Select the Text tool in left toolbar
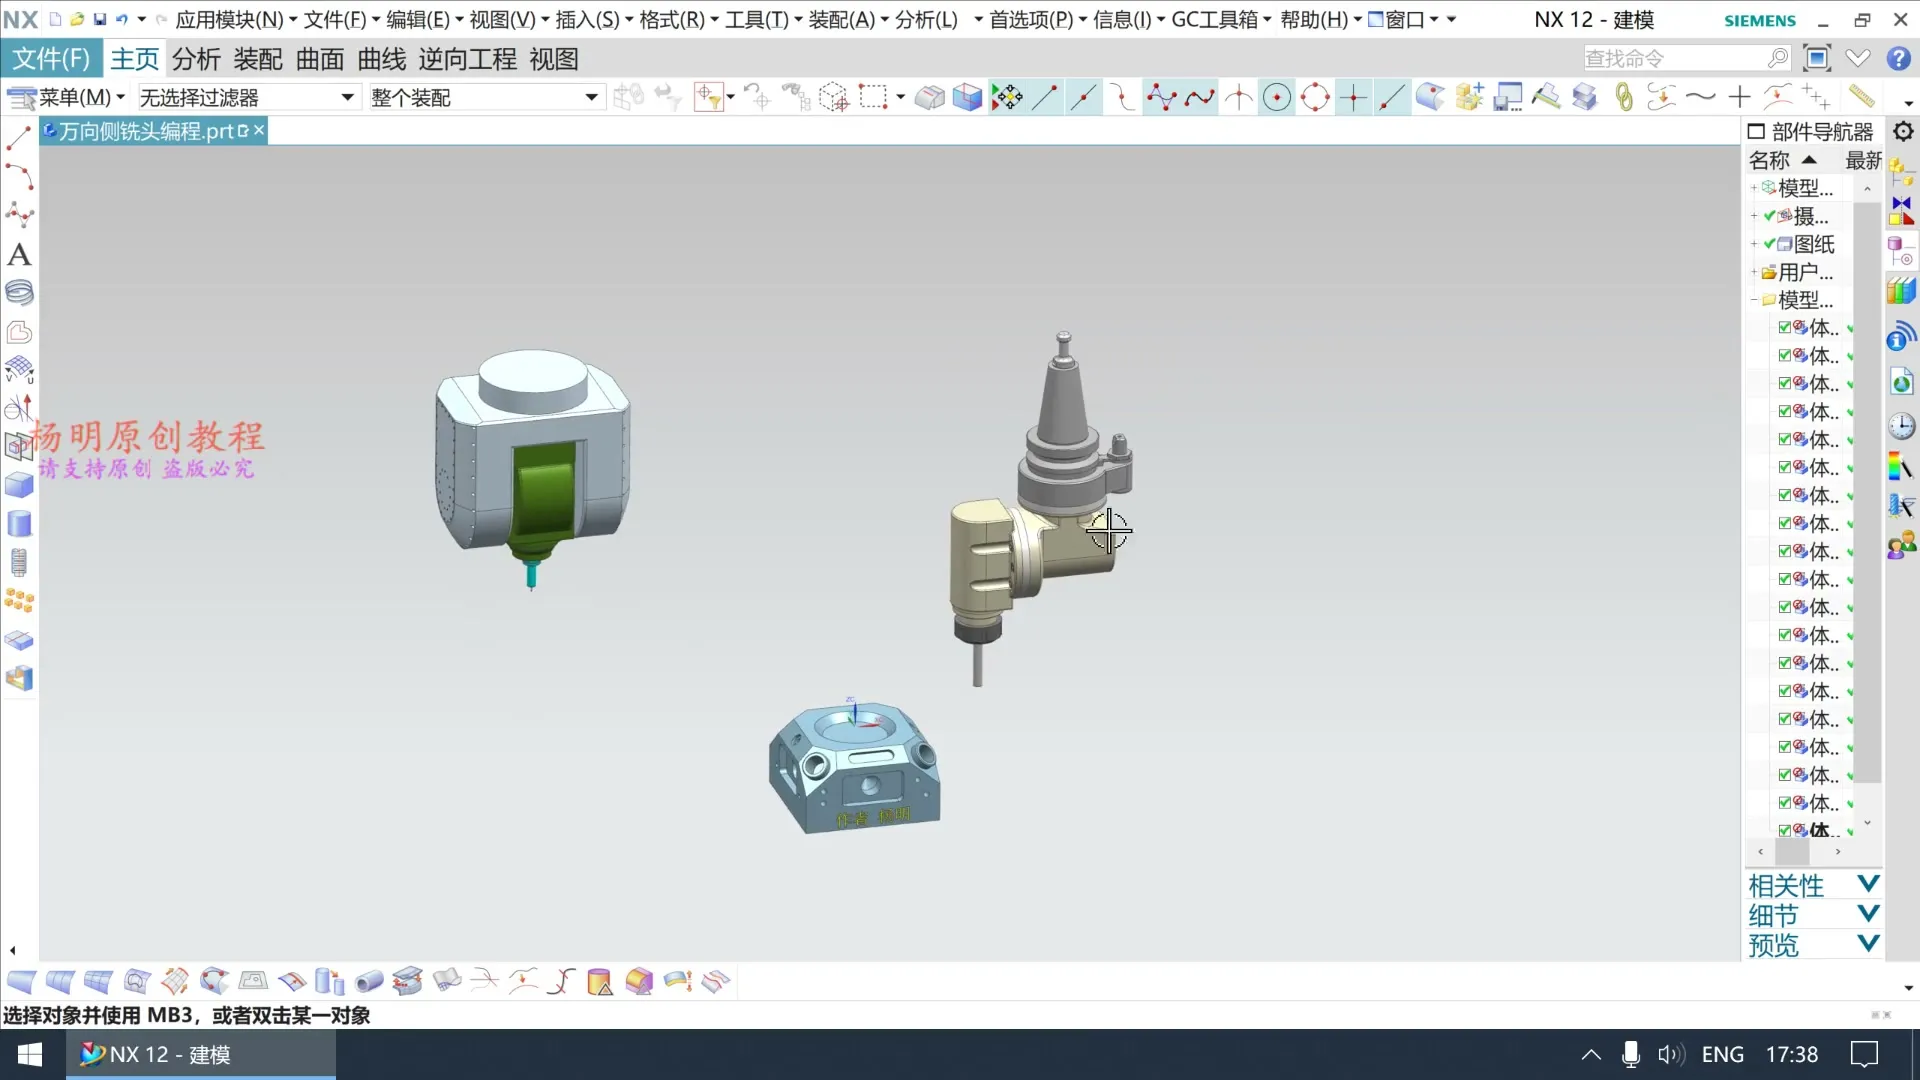Viewport: 1920px width, 1080px height. (19, 255)
